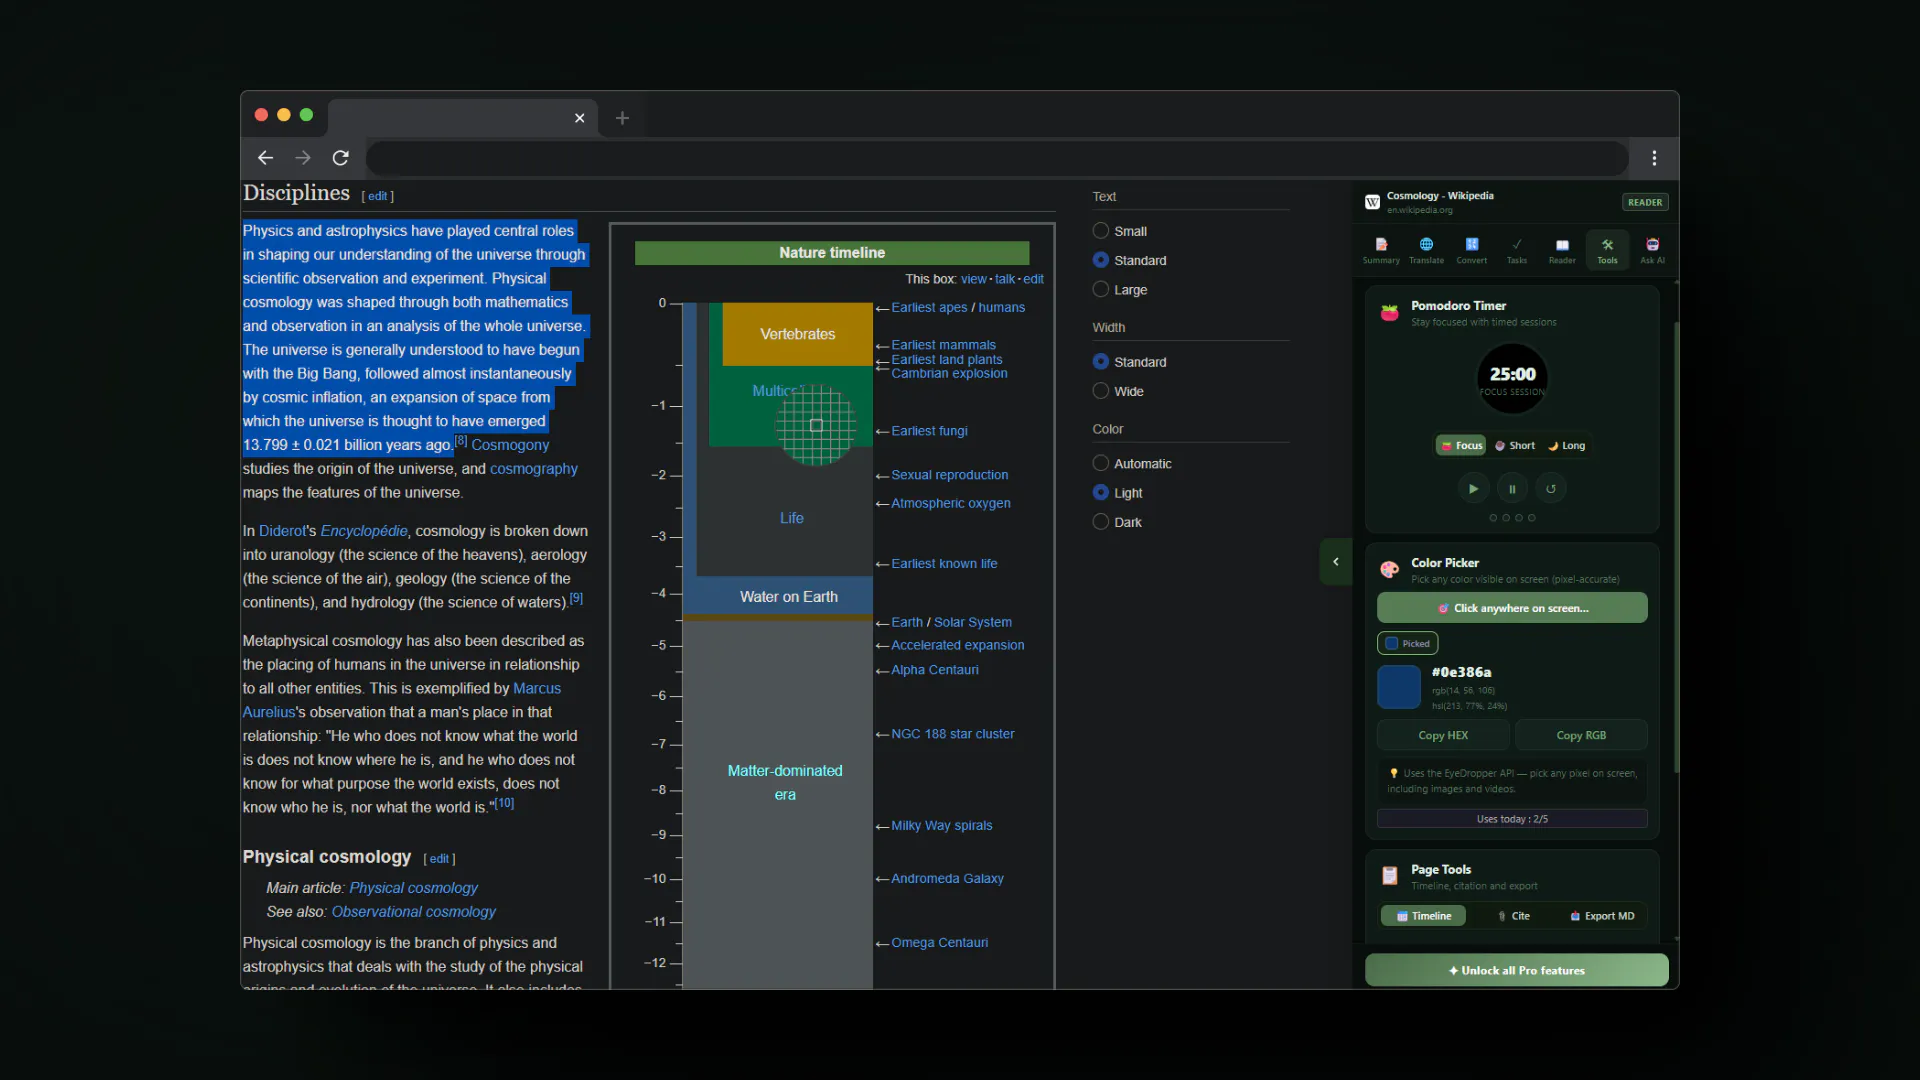
Task: Select the Export MD tab
Action: pos(1602,916)
